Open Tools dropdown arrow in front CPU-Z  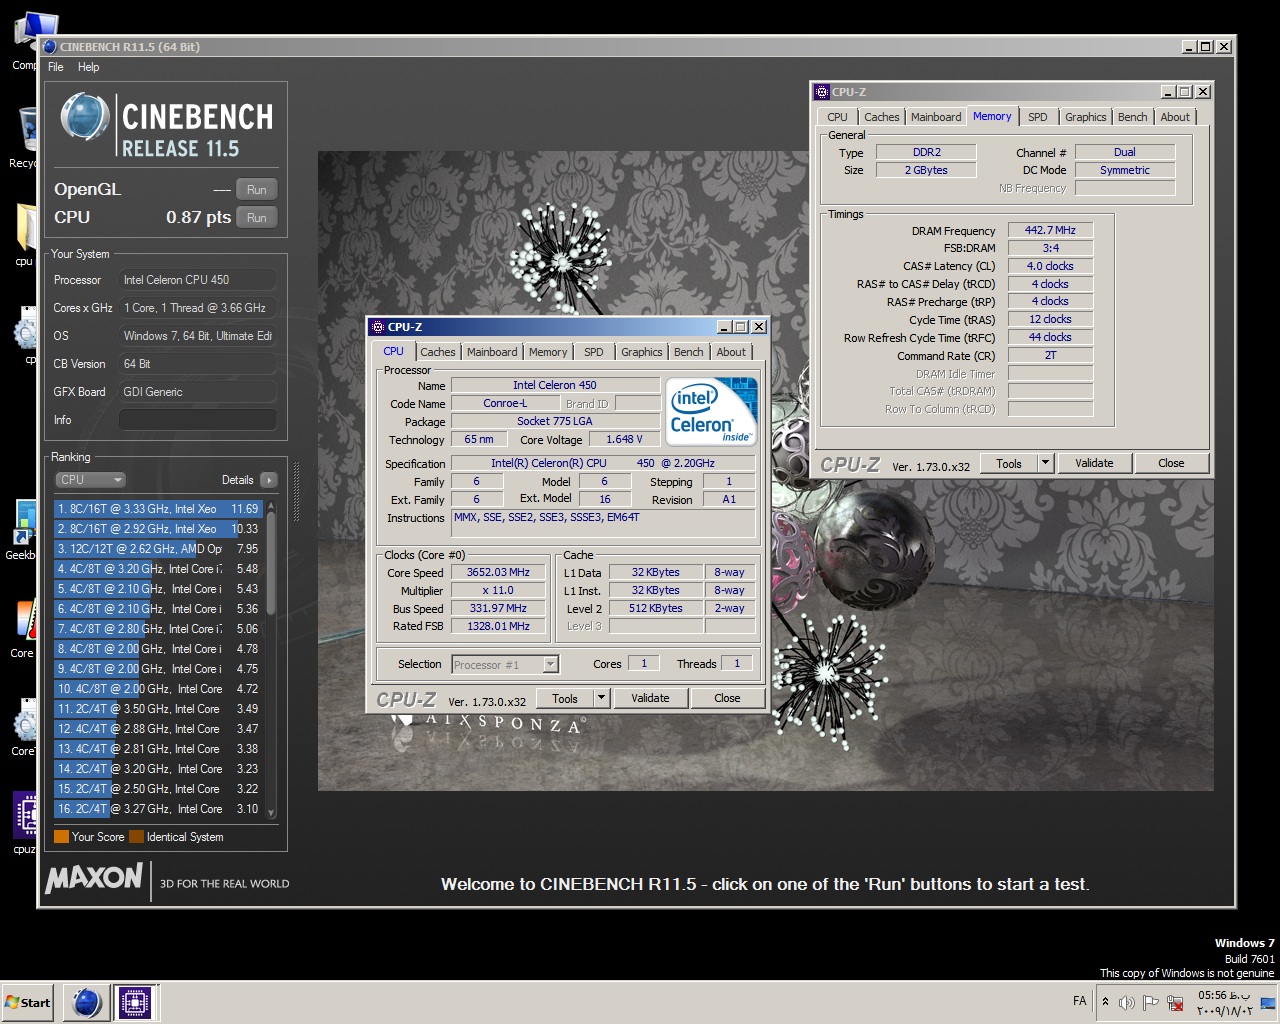coord(601,699)
